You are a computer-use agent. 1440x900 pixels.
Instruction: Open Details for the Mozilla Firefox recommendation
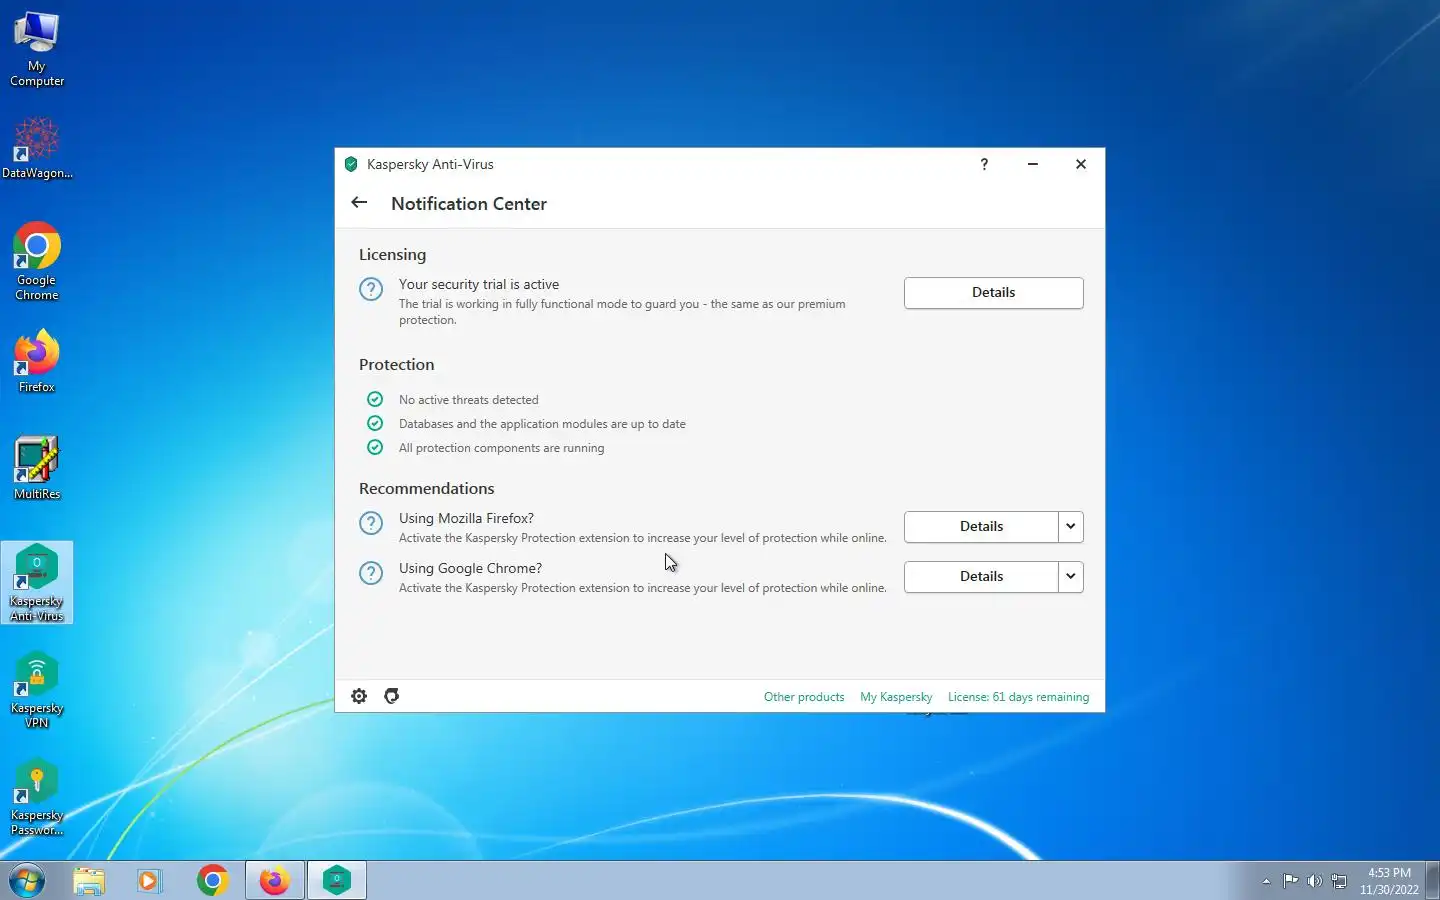tap(981, 527)
